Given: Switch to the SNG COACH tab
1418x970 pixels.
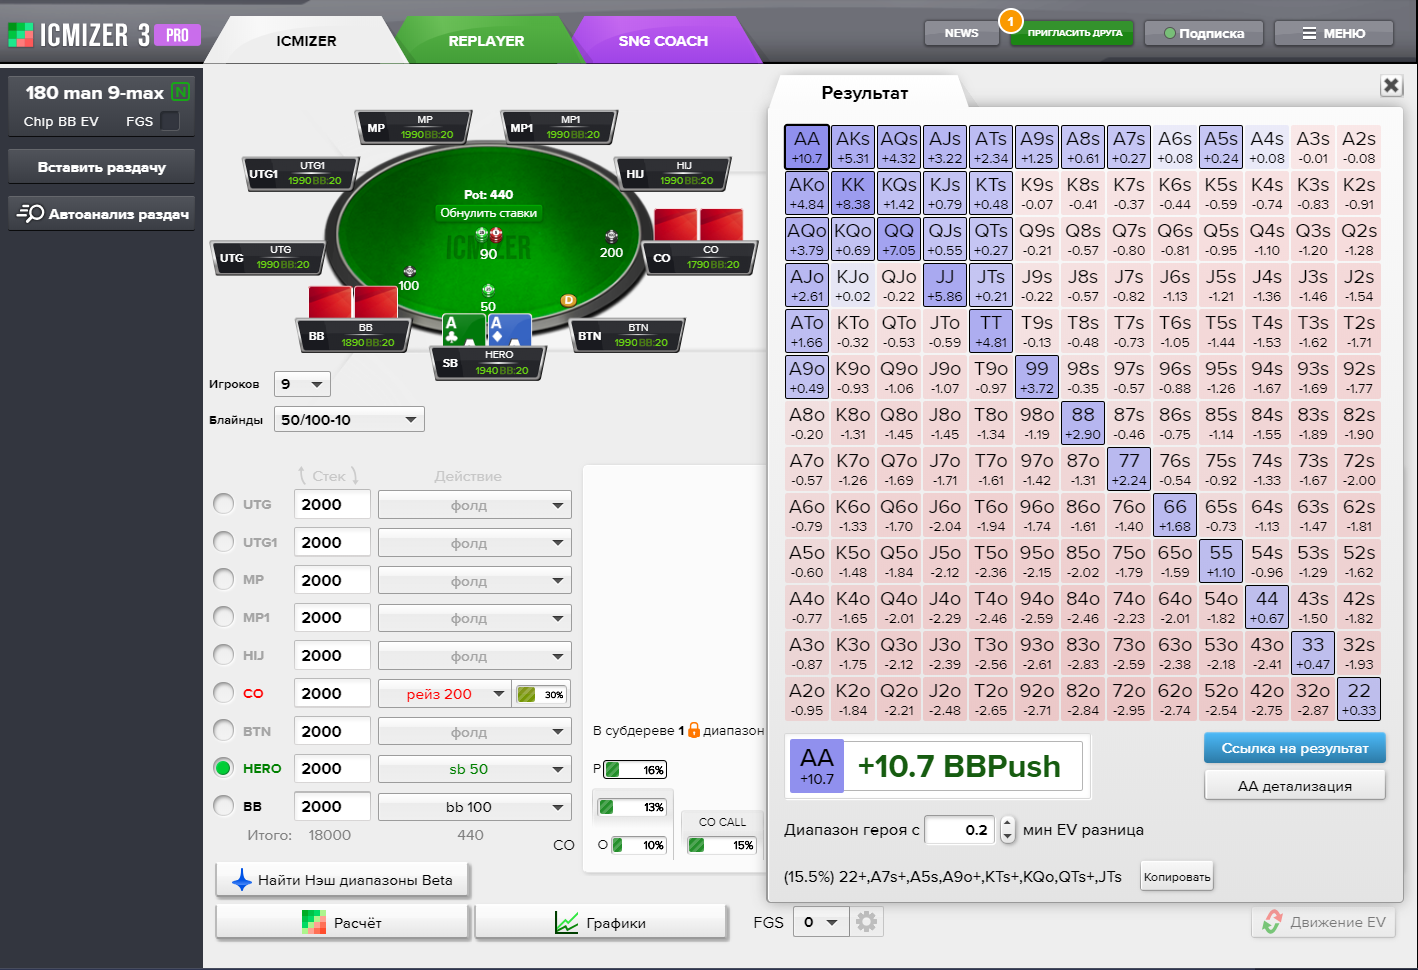Looking at the screenshot, I should click(x=663, y=41).
